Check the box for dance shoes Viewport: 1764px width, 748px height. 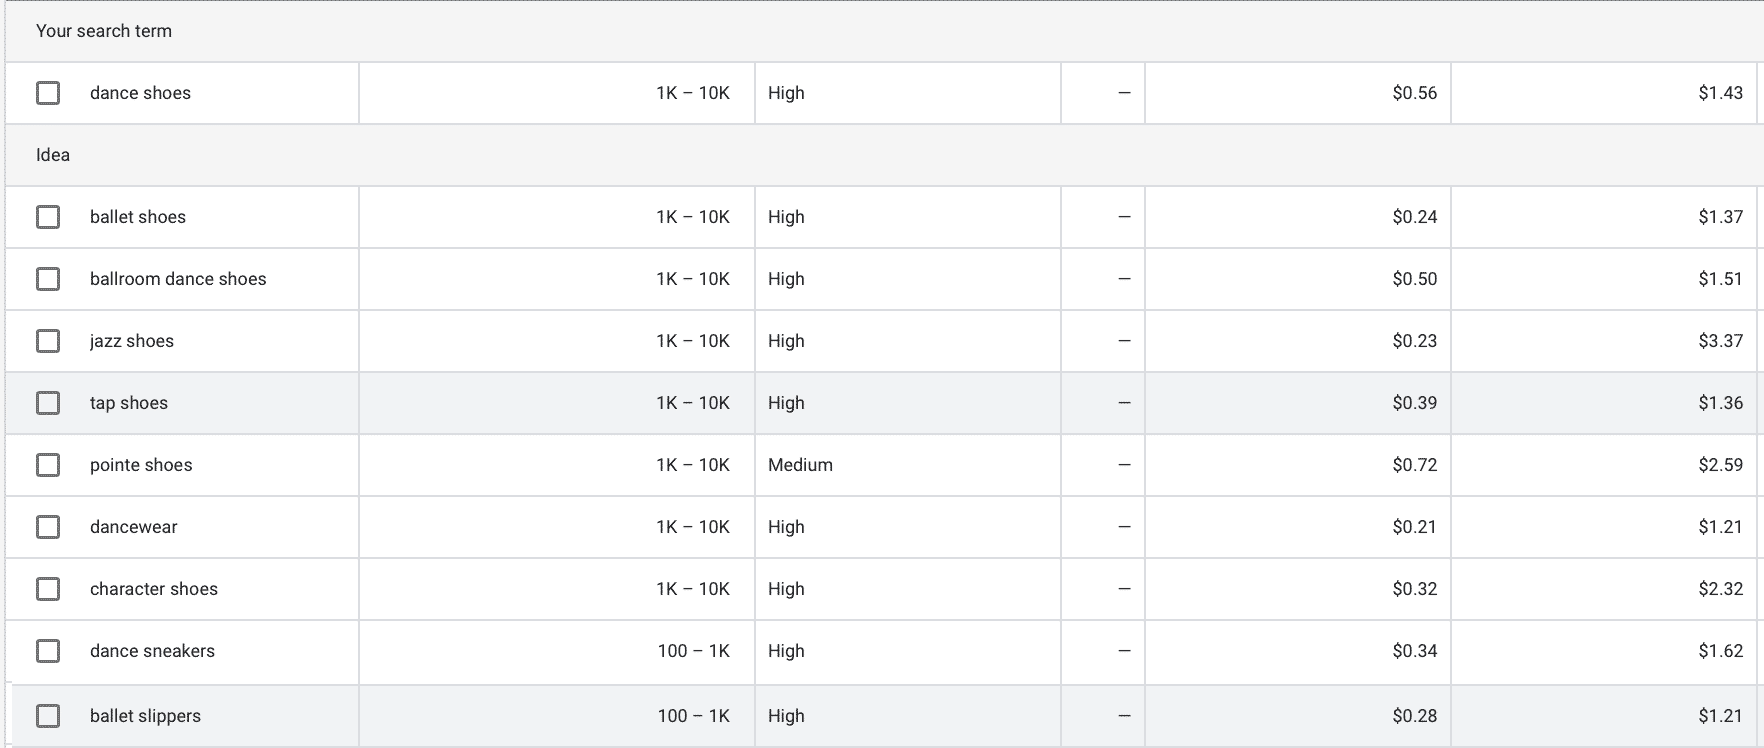click(x=48, y=93)
